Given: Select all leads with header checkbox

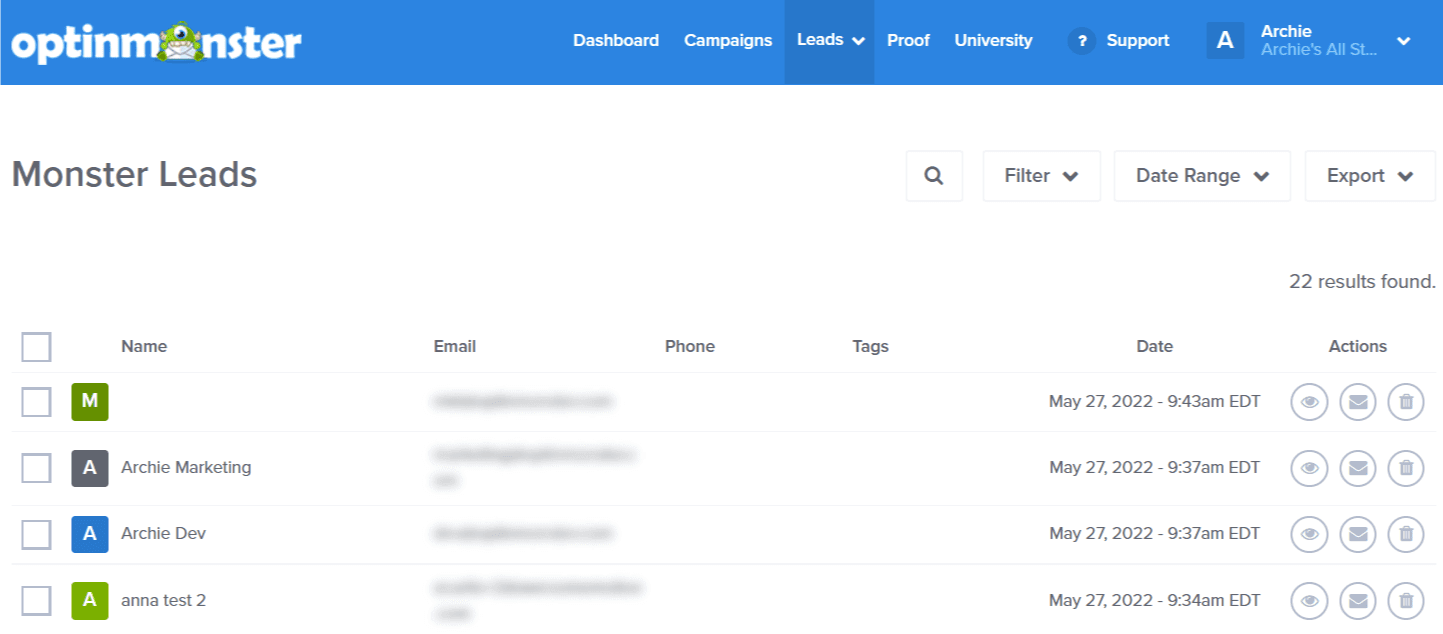Looking at the screenshot, I should click(x=36, y=346).
